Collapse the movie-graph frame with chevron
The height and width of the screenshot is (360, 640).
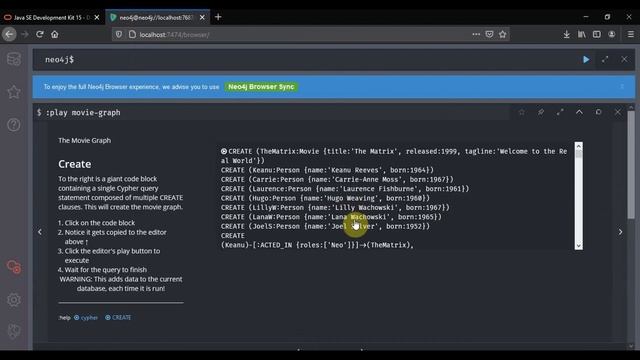point(579,112)
